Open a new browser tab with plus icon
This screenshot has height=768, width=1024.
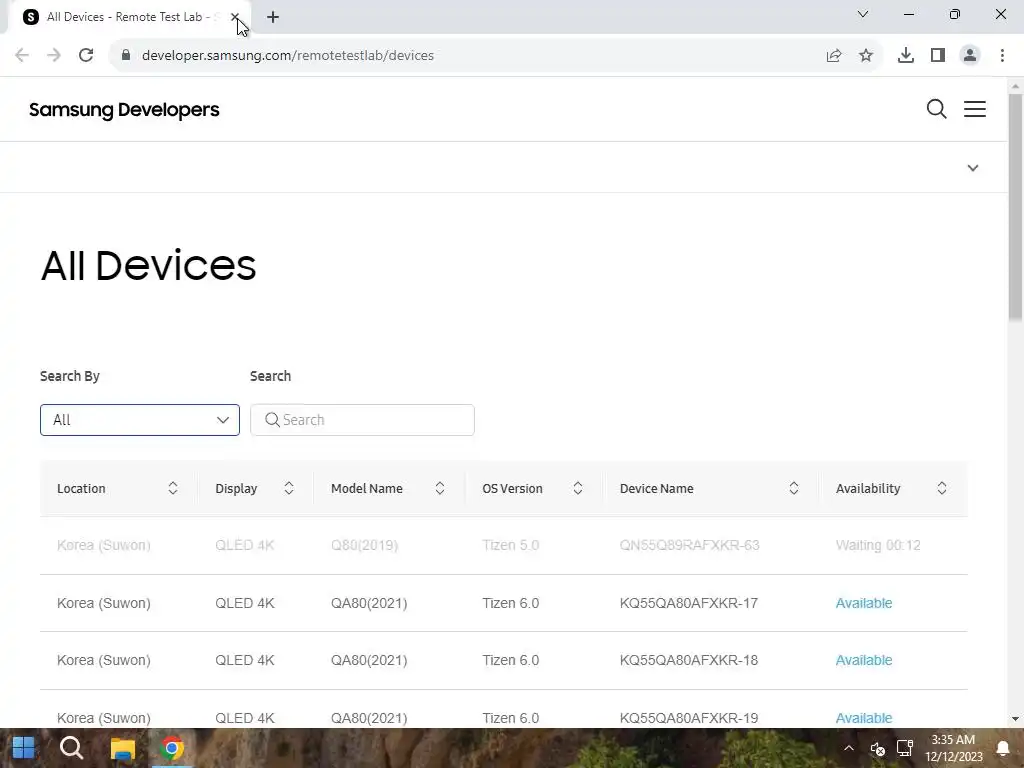(273, 17)
